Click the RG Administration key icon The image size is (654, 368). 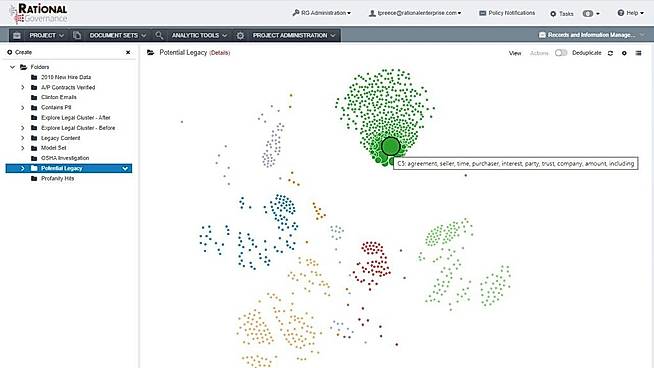click(296, 13)
